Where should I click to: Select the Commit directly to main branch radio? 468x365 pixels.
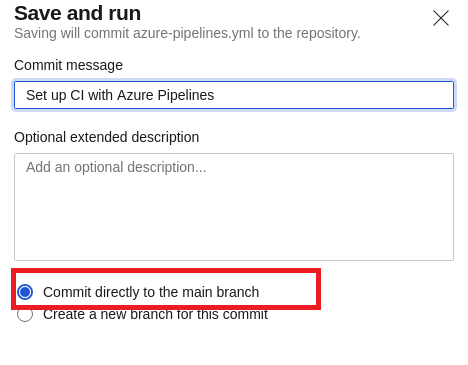point(25,292)
